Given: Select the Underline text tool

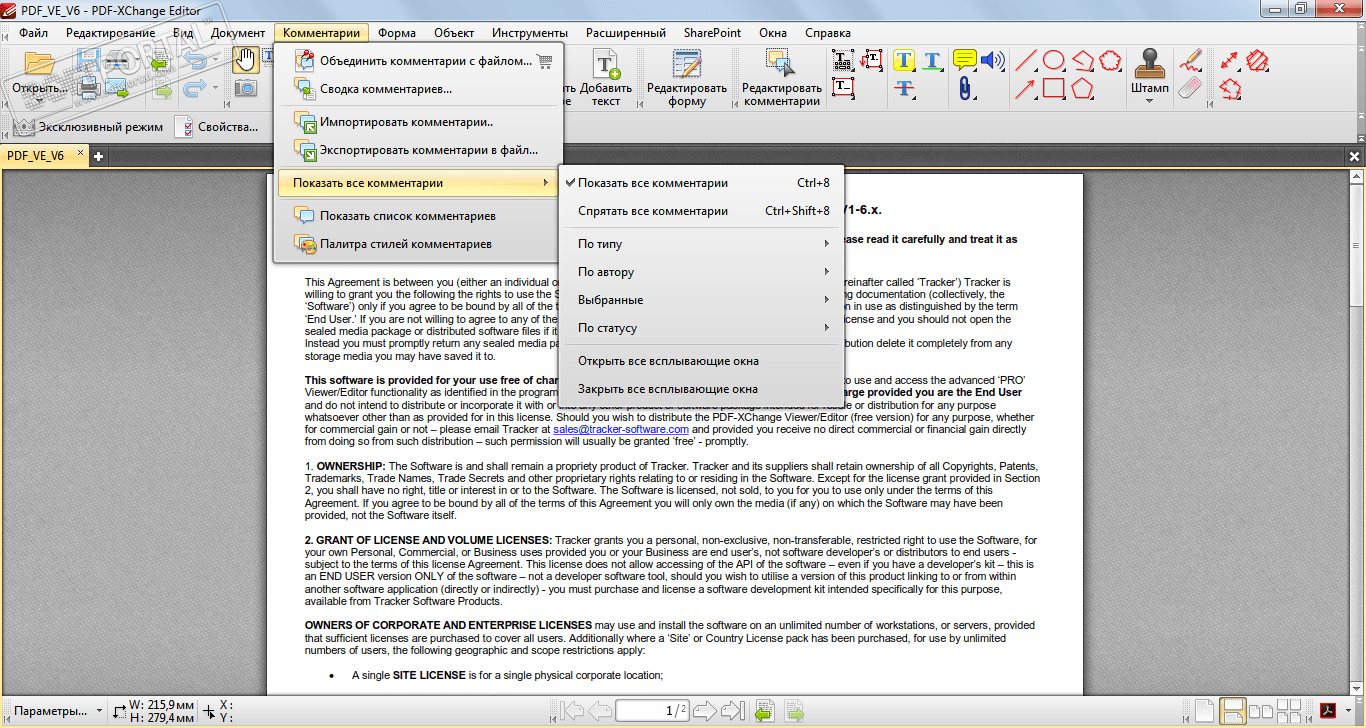Looking at the screenshot, I should point(932,61).
